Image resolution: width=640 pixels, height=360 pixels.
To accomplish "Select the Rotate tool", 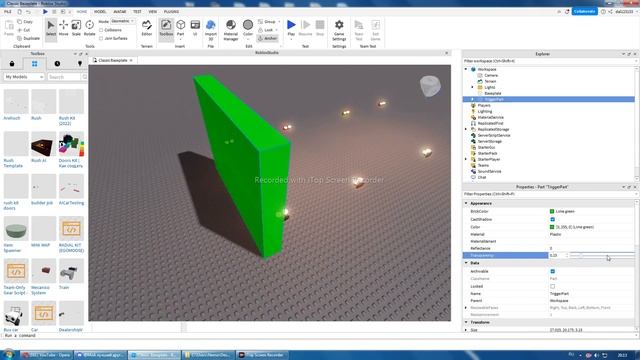I will [x=89, y=28].
